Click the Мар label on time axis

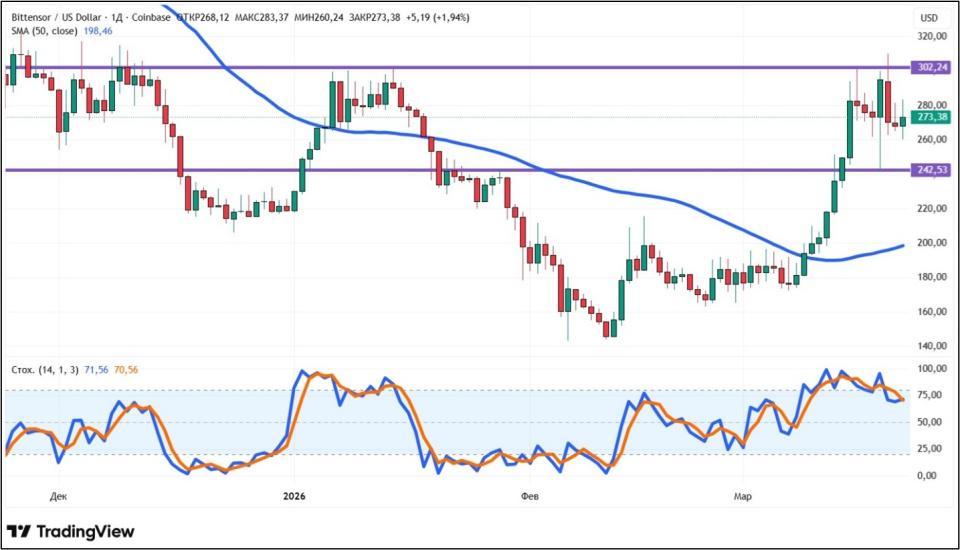[742, 495]
